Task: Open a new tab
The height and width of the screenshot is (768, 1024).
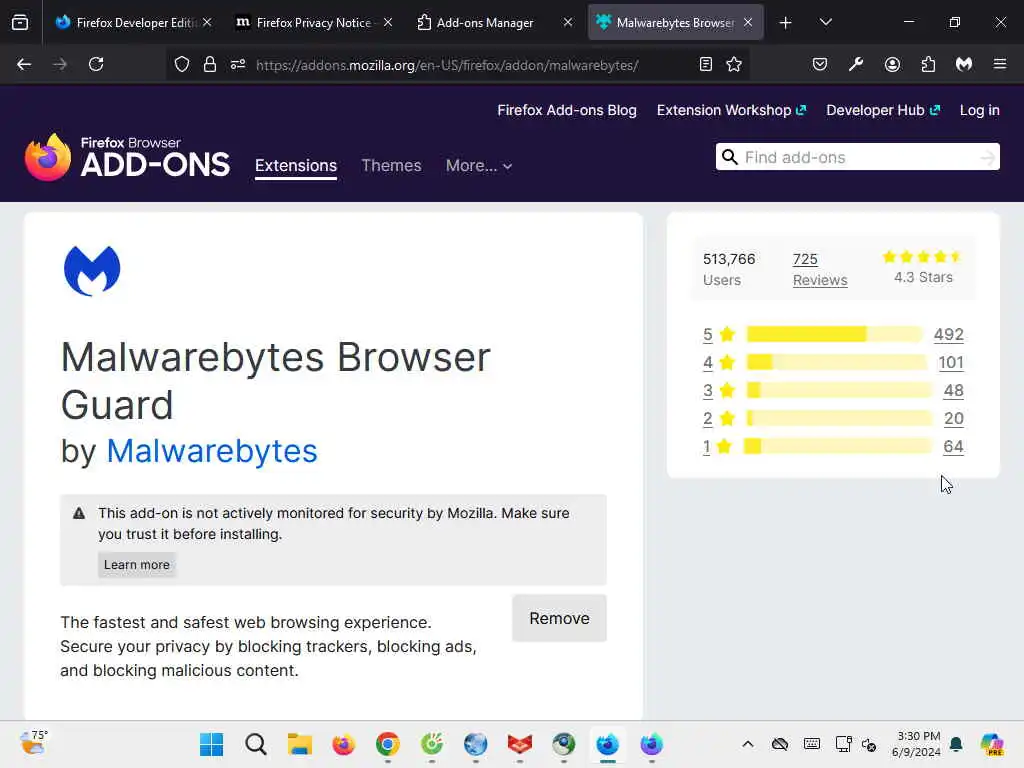Action: point(786,23)
